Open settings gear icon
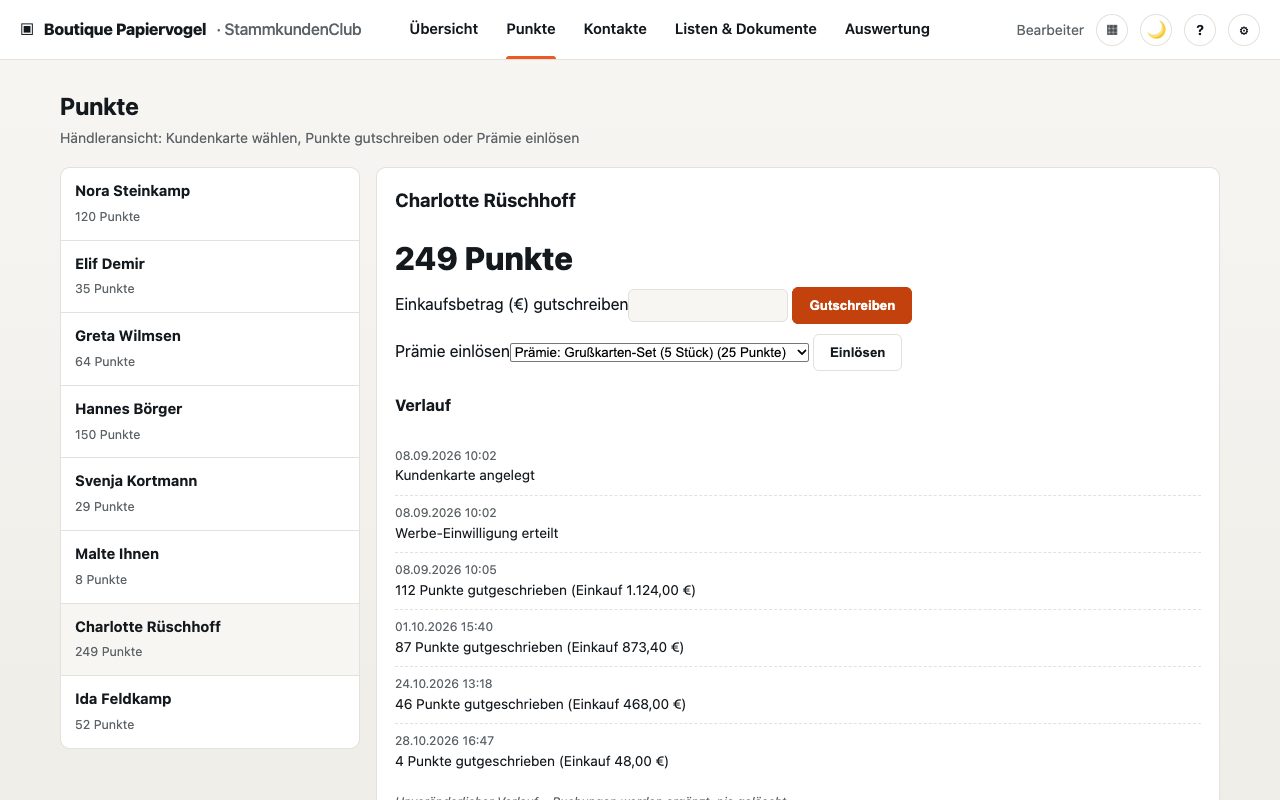The image size is (1280, 800). coord(1244,30)
